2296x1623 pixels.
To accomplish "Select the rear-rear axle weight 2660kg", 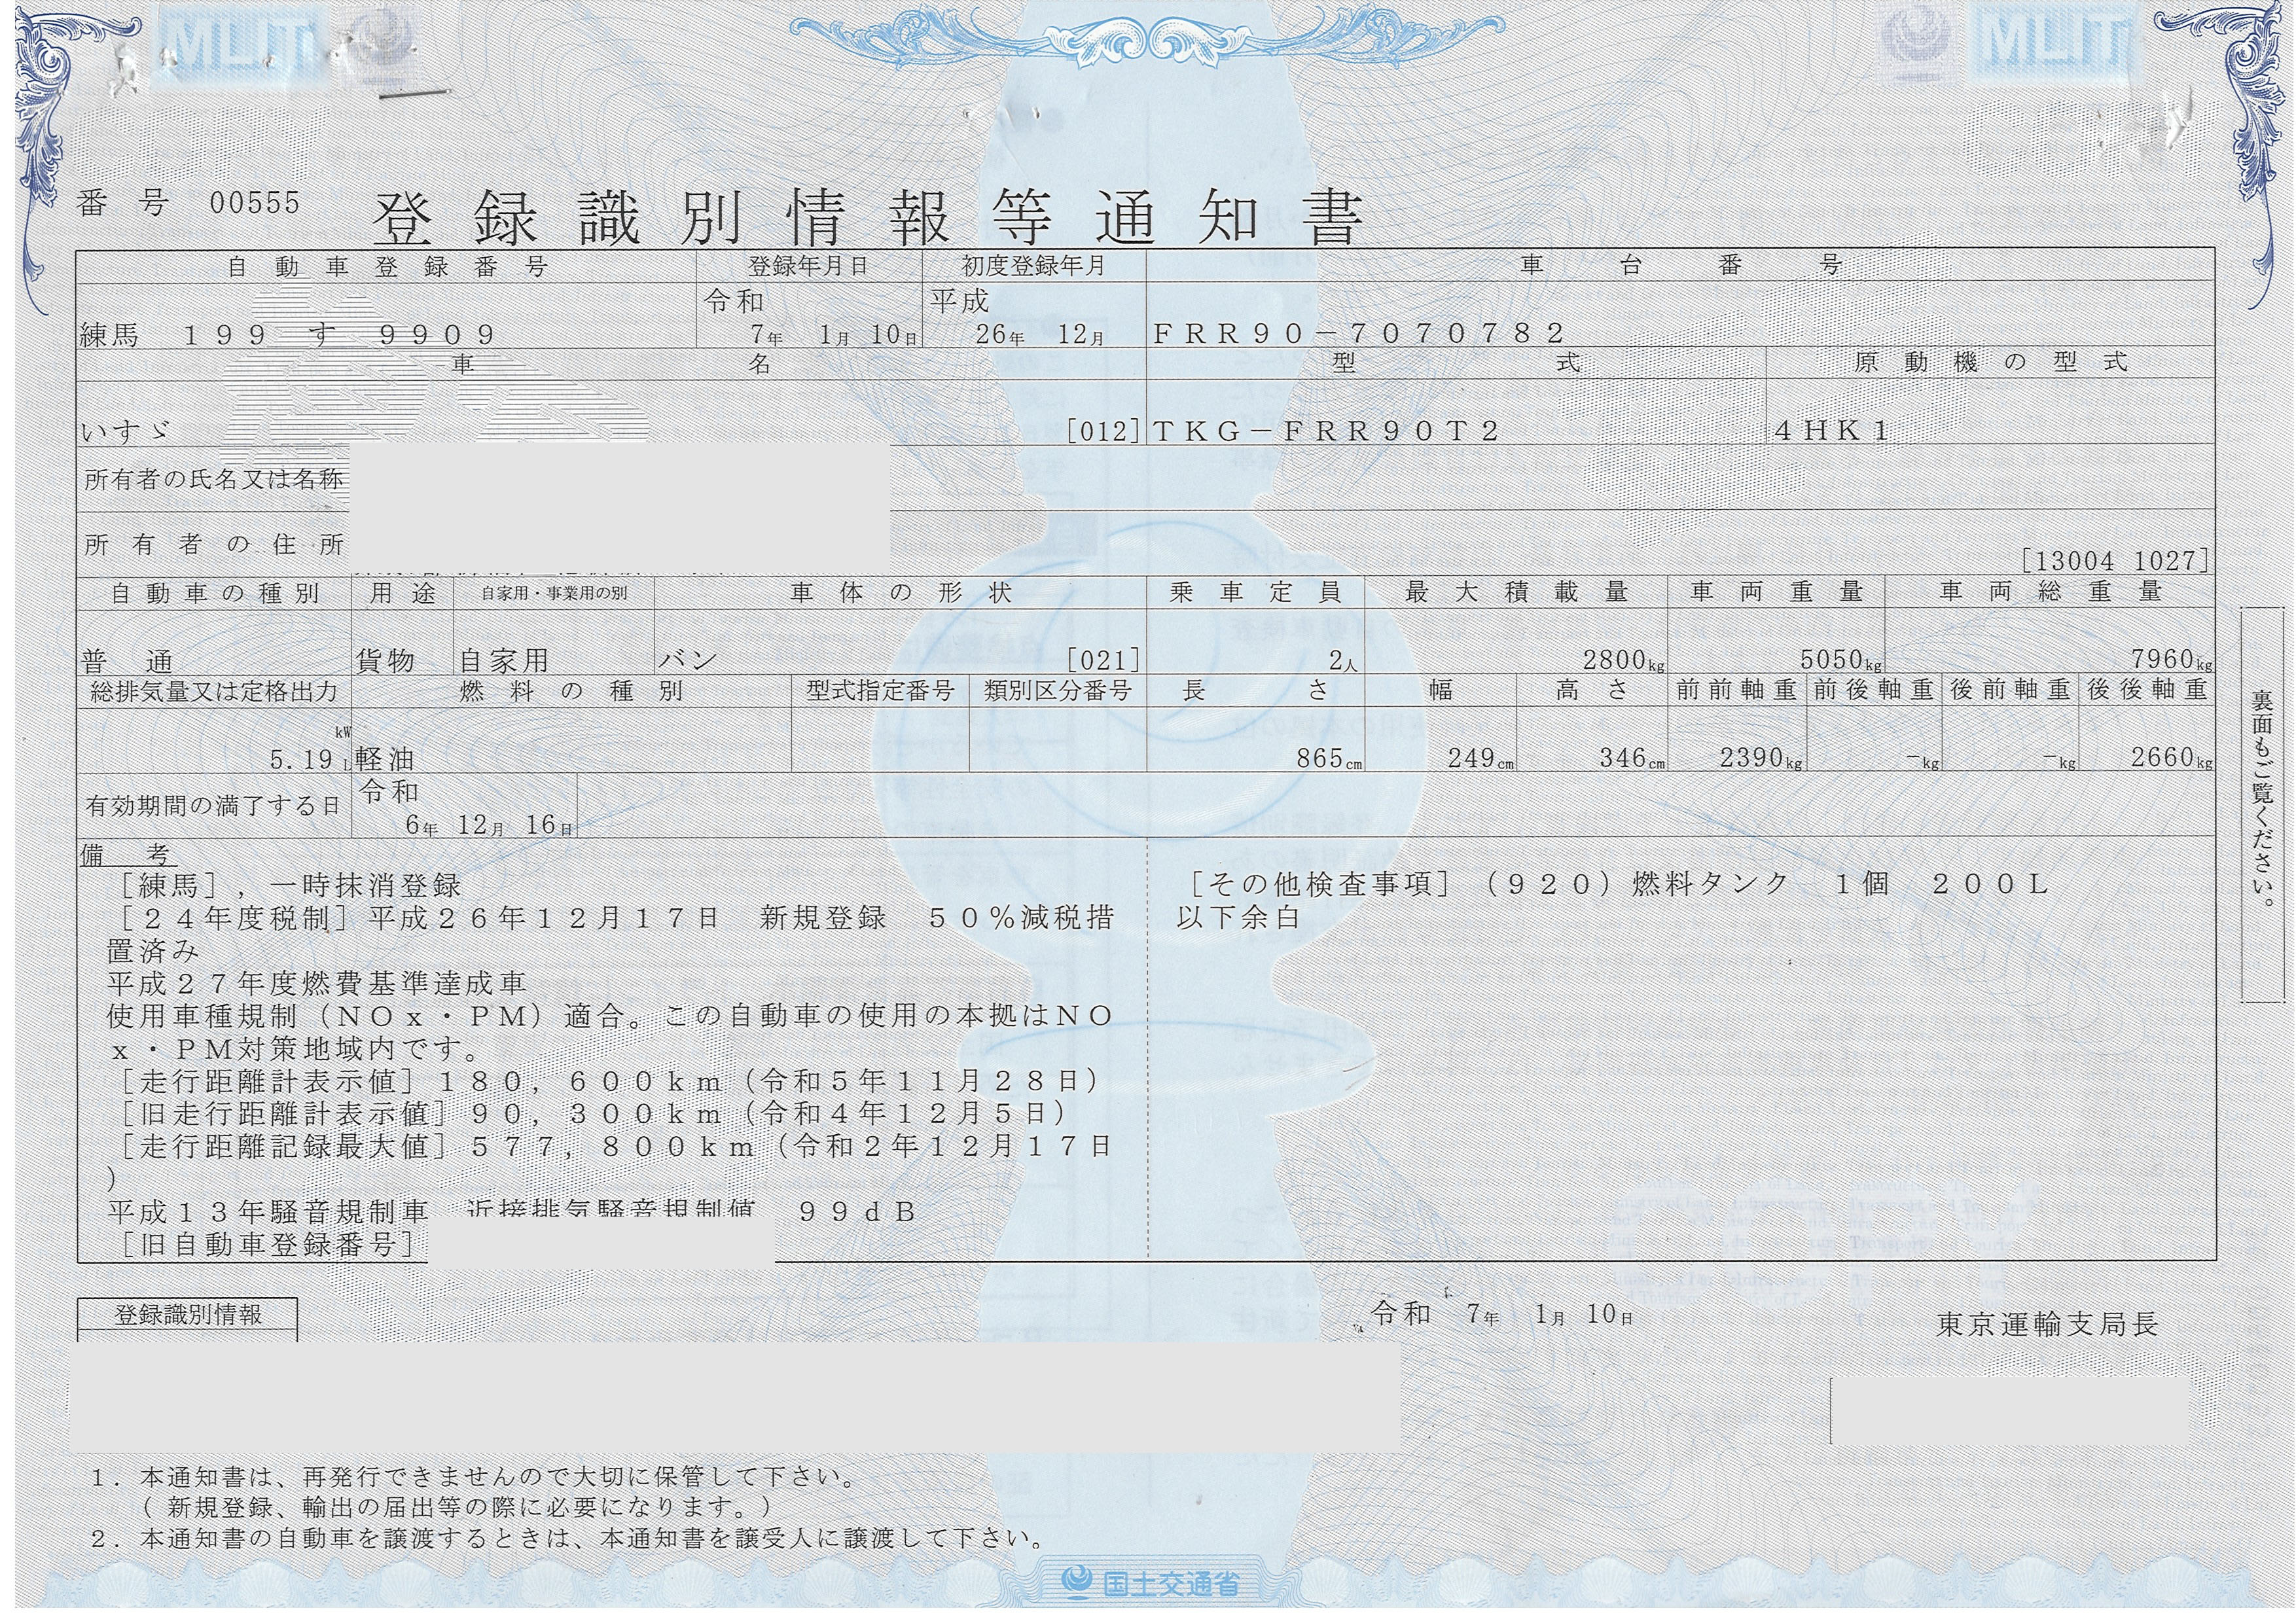I will pyautogui.click(x=2172, y=758).
